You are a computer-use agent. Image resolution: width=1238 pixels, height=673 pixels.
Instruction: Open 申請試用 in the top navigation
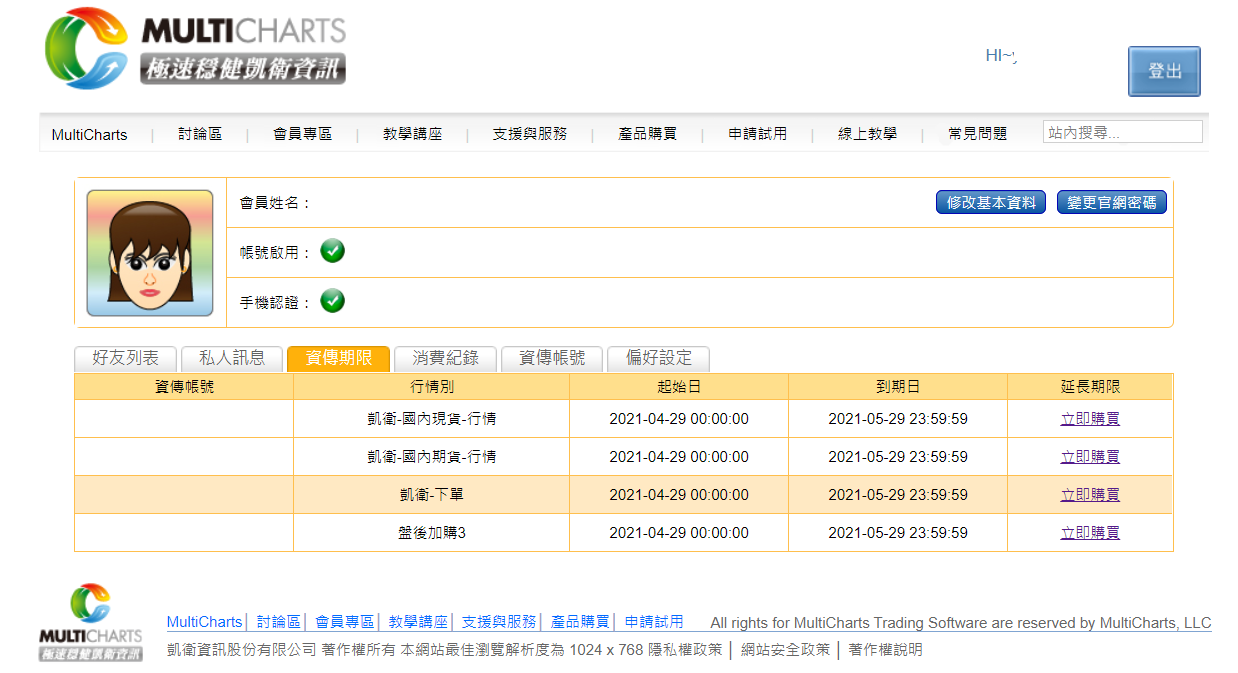coord(757,134)
